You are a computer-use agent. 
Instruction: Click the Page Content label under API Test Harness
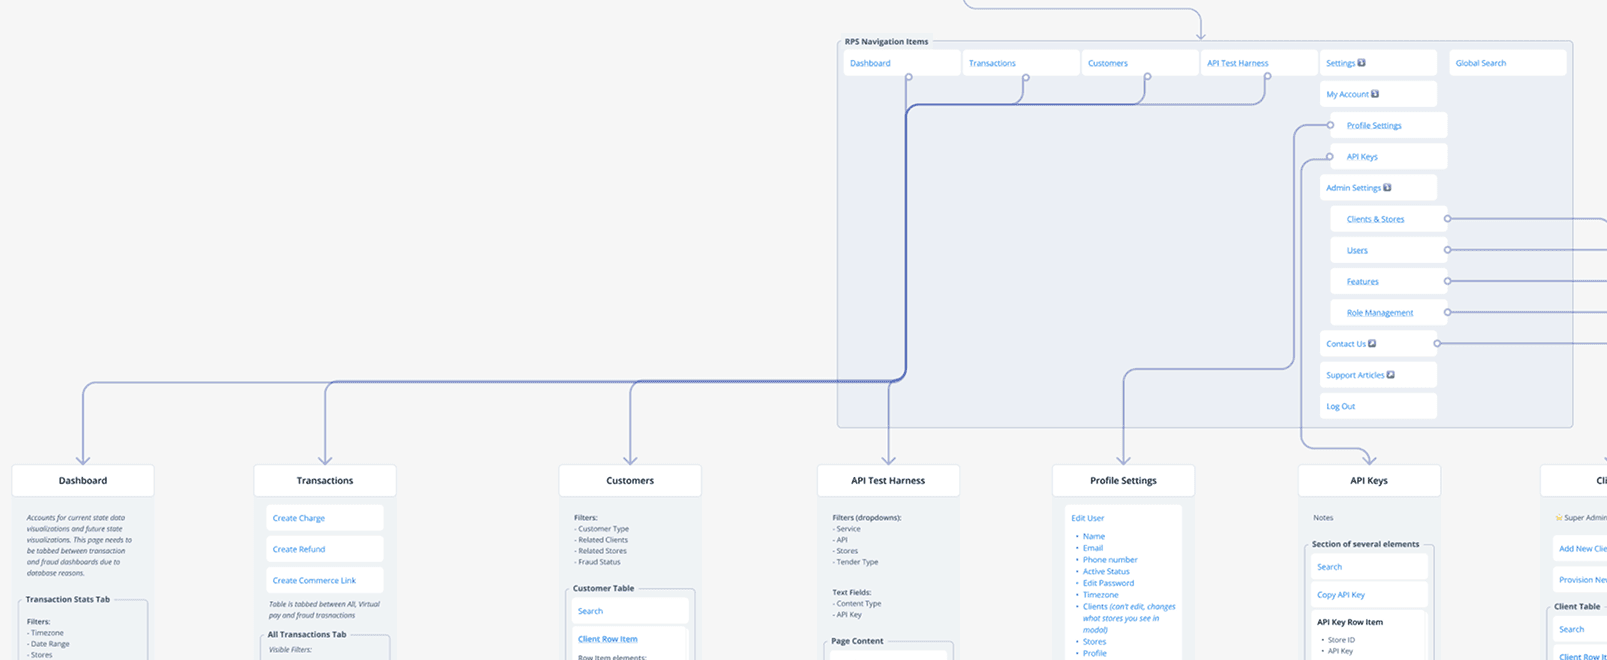pyautogui.click(x=857, y=641)
